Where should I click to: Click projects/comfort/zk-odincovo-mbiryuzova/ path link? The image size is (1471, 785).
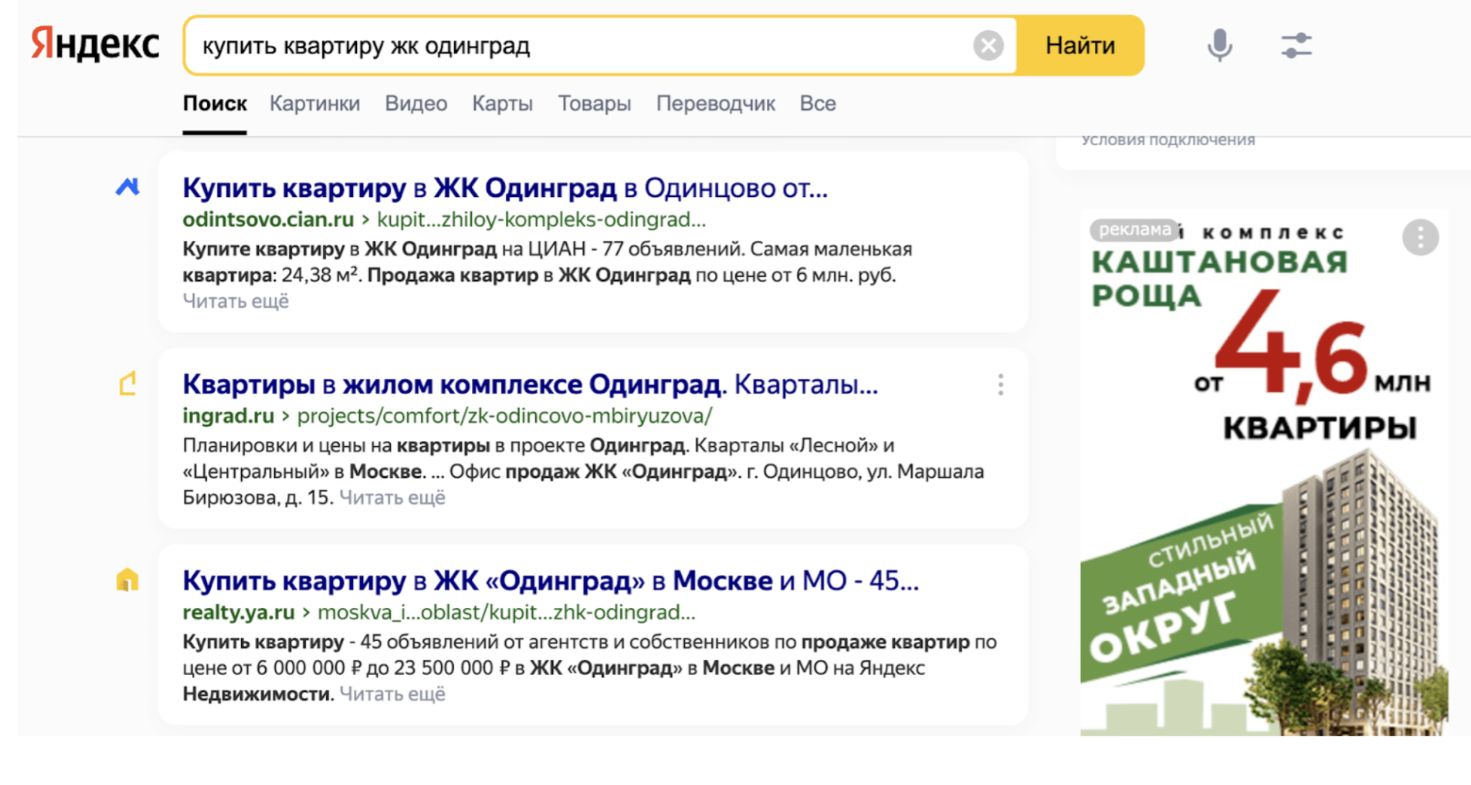click(505, 416)
